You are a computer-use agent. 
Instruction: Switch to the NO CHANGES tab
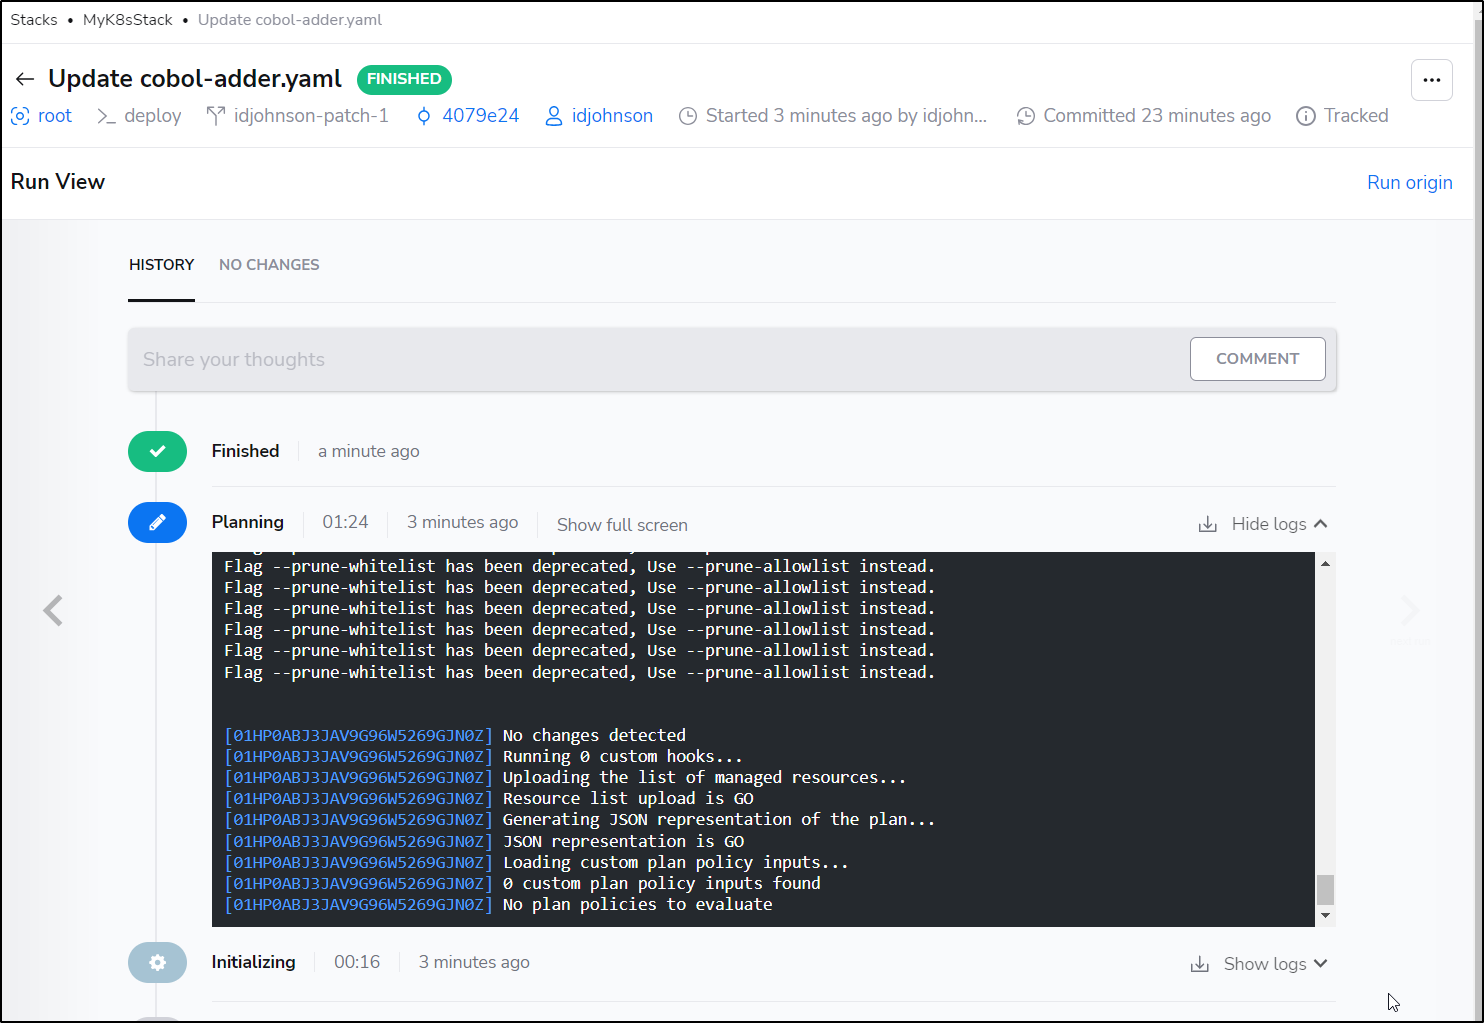coord(269,265)
